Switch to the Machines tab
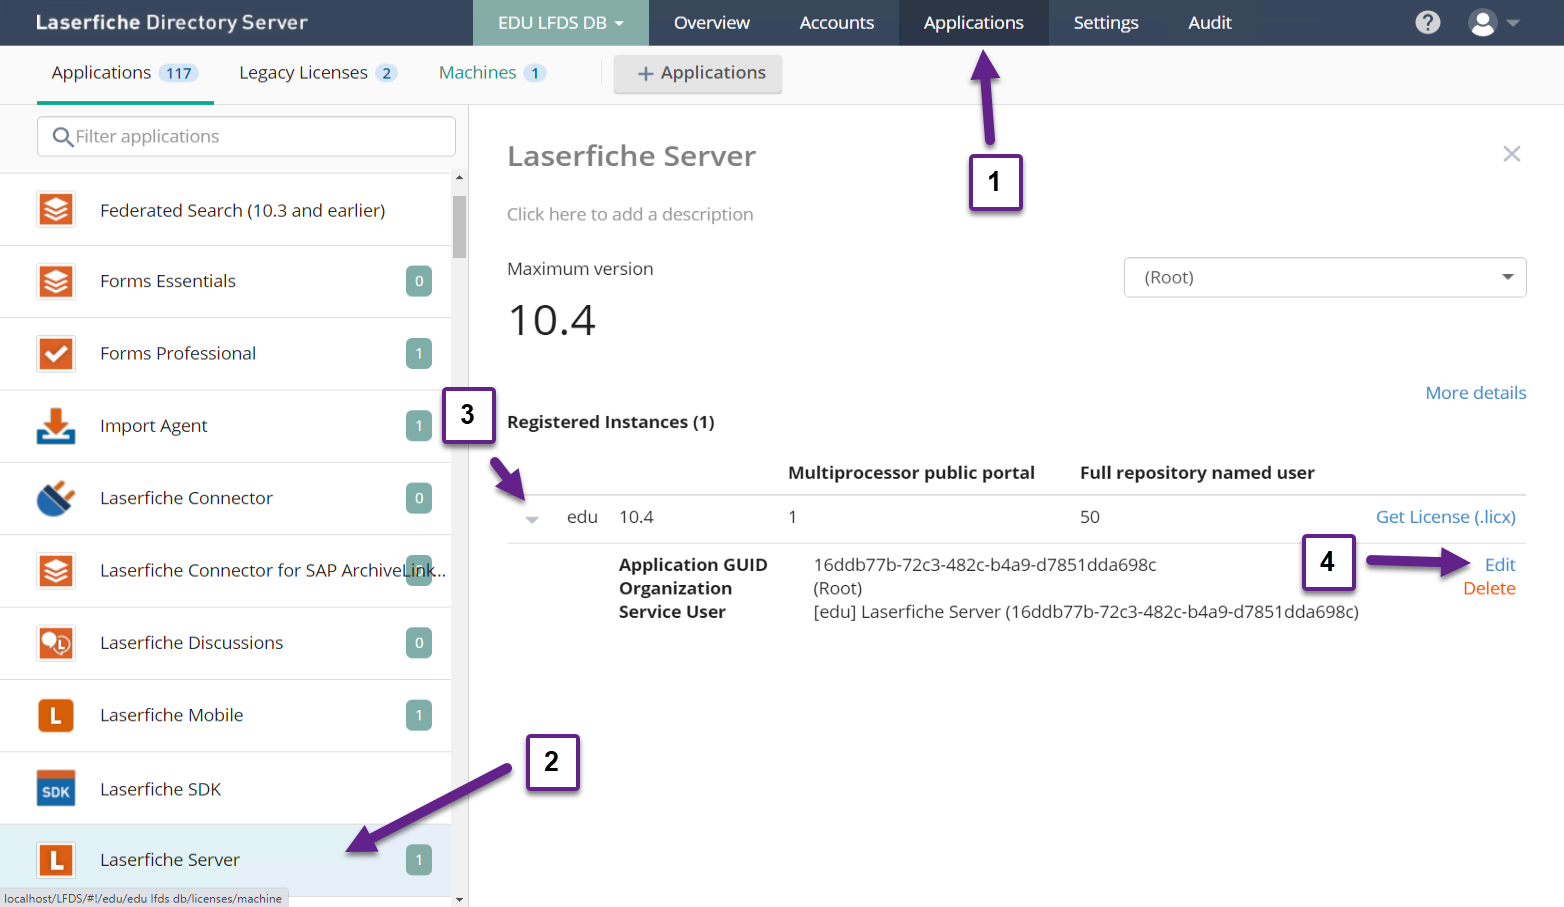The width and height of the screenshot is (1564, 907). pos(492,73)
